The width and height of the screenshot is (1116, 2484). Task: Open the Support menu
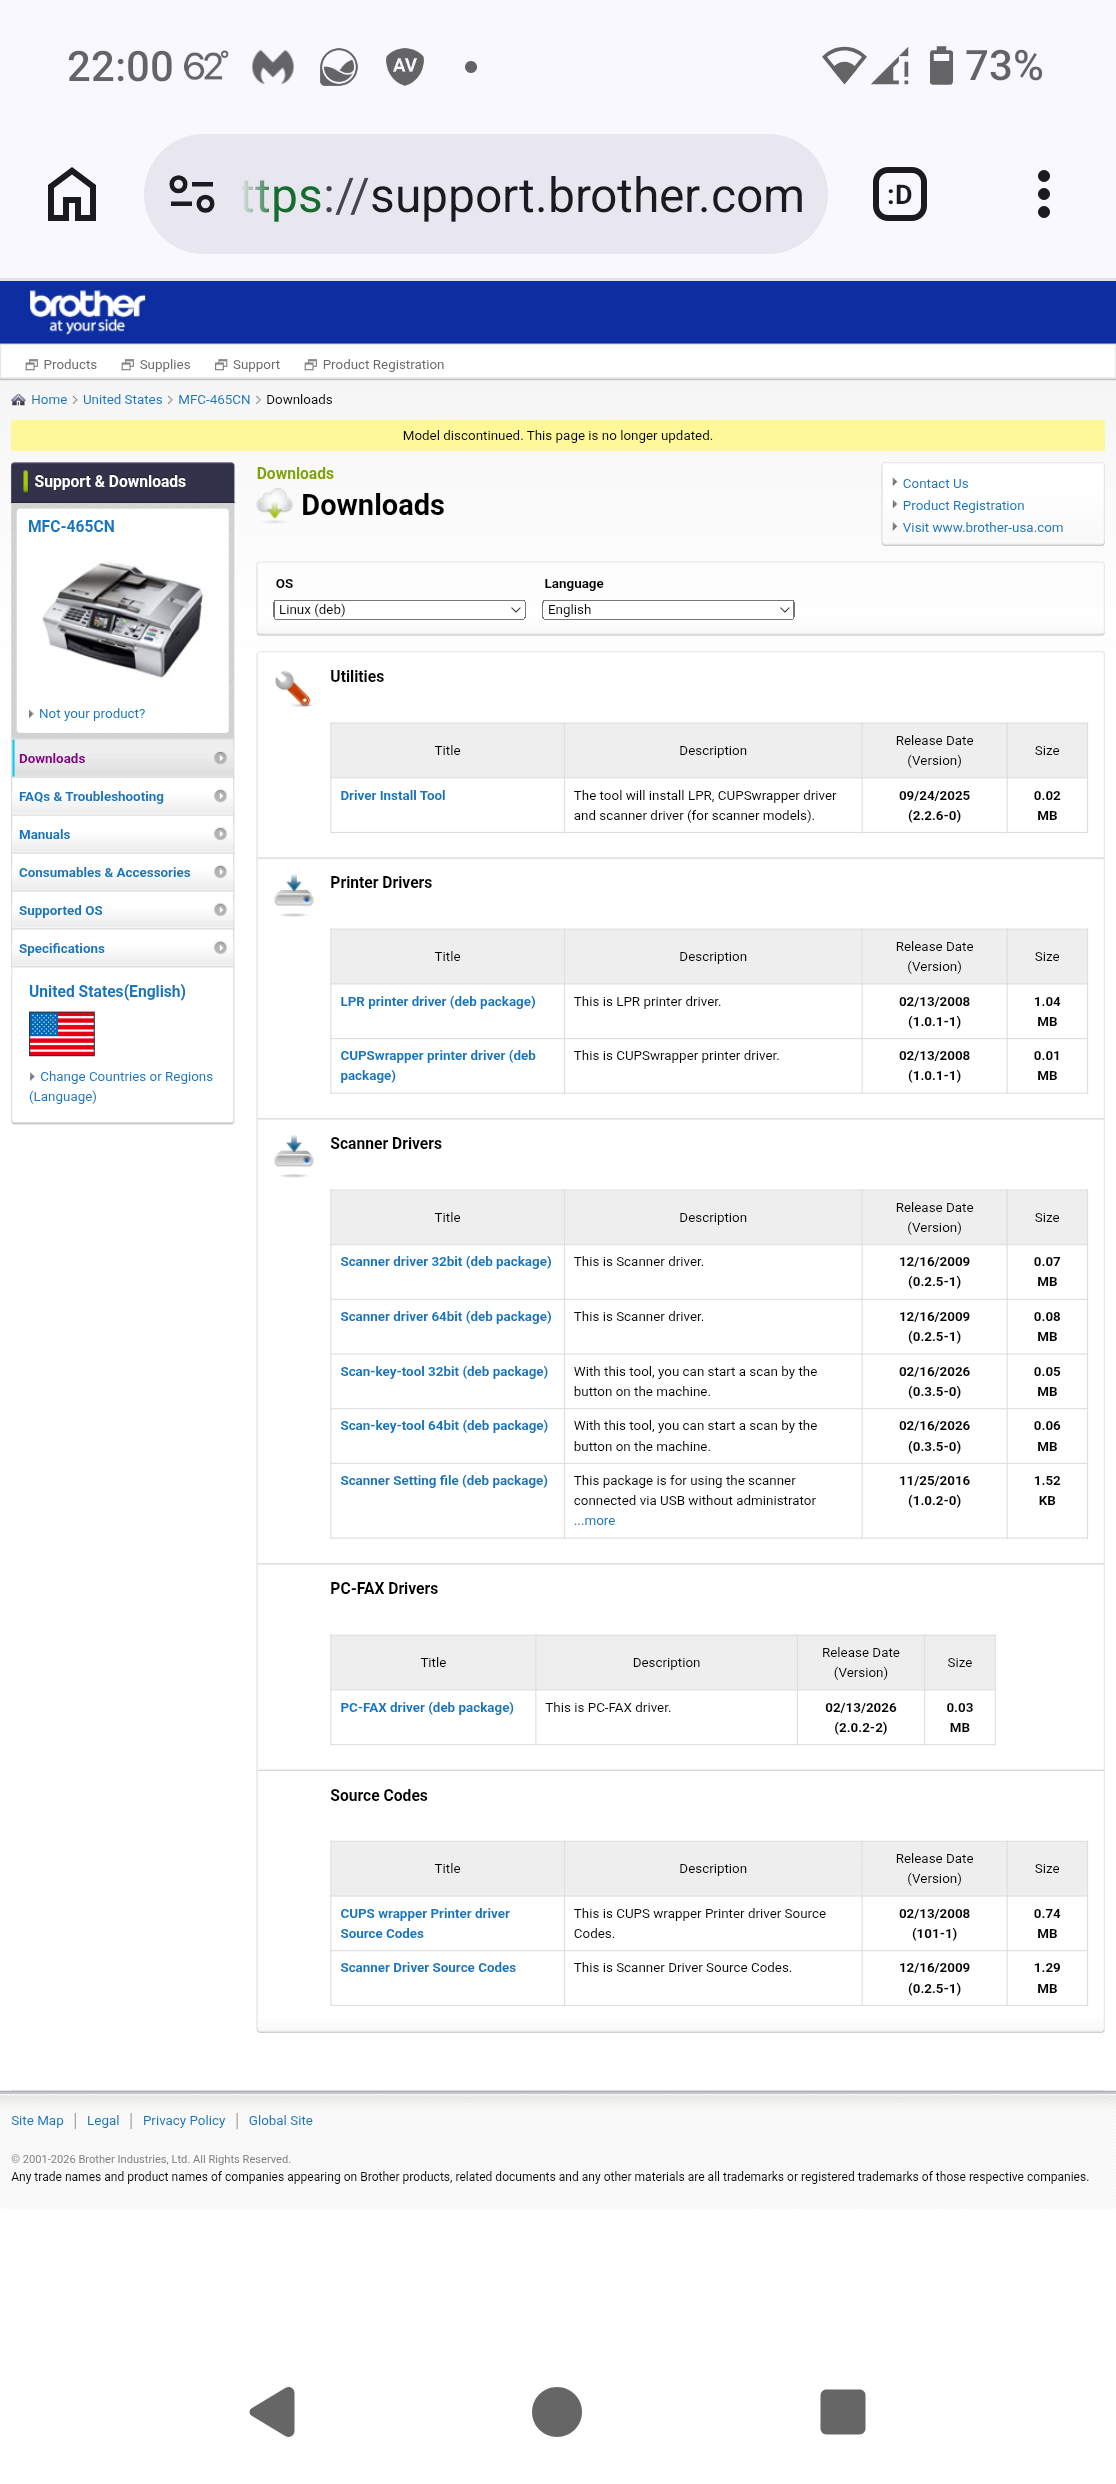pyautogui.click(x=248, y=365)
